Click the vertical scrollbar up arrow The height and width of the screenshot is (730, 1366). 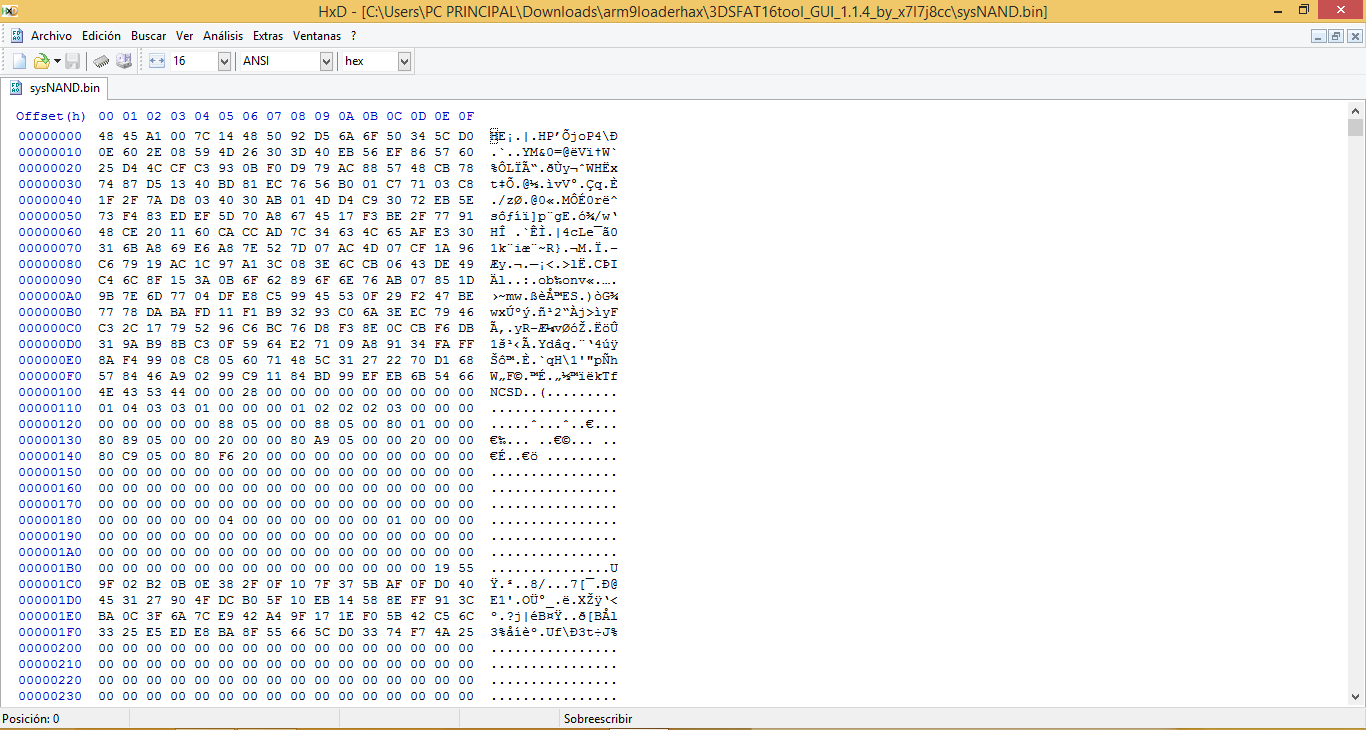pos(1355,109)
